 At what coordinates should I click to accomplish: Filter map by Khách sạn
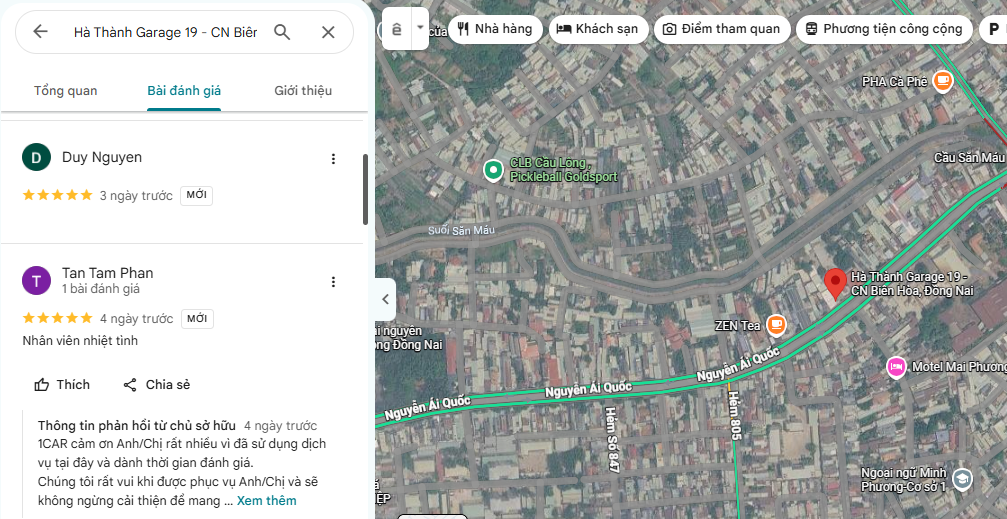(x=599, y=29)
